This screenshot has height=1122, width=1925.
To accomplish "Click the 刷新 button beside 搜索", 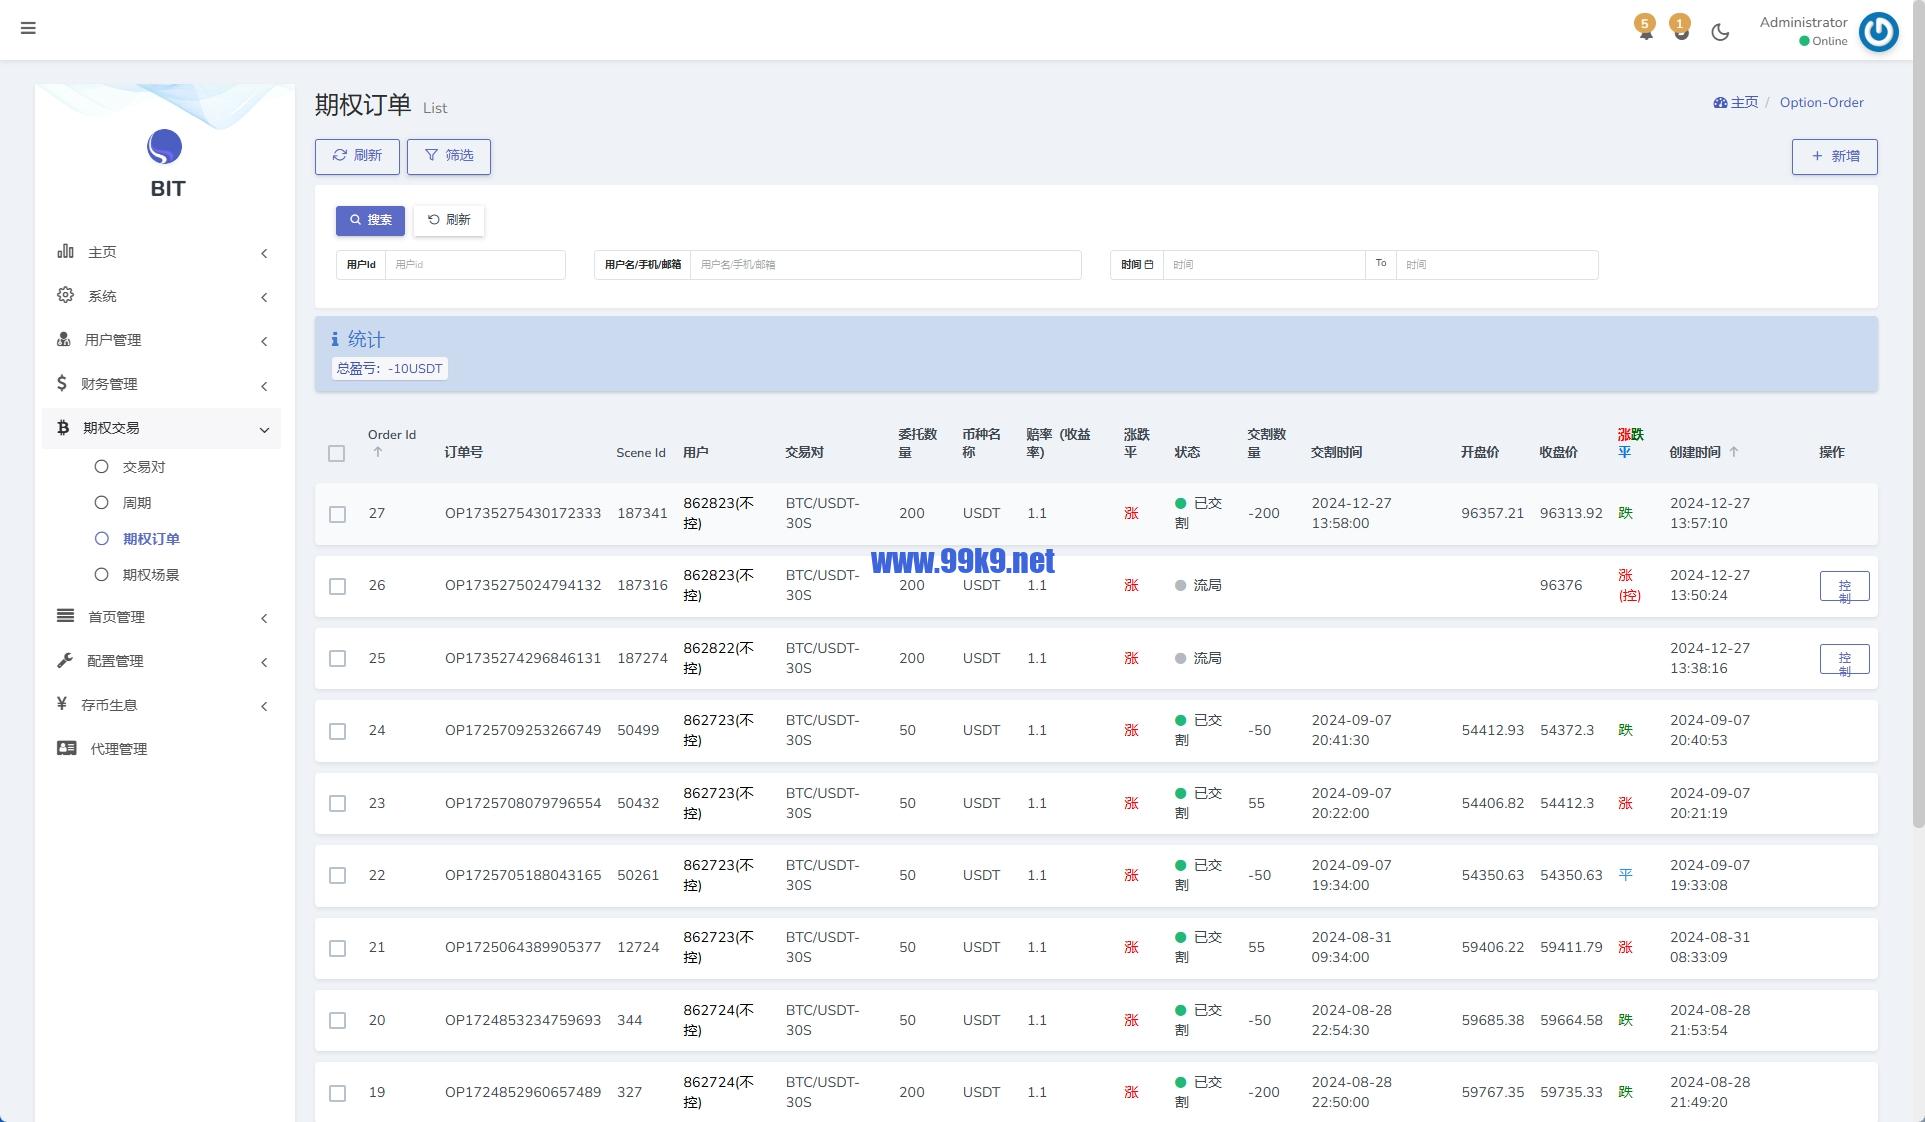I will click(x=449, y=220).
